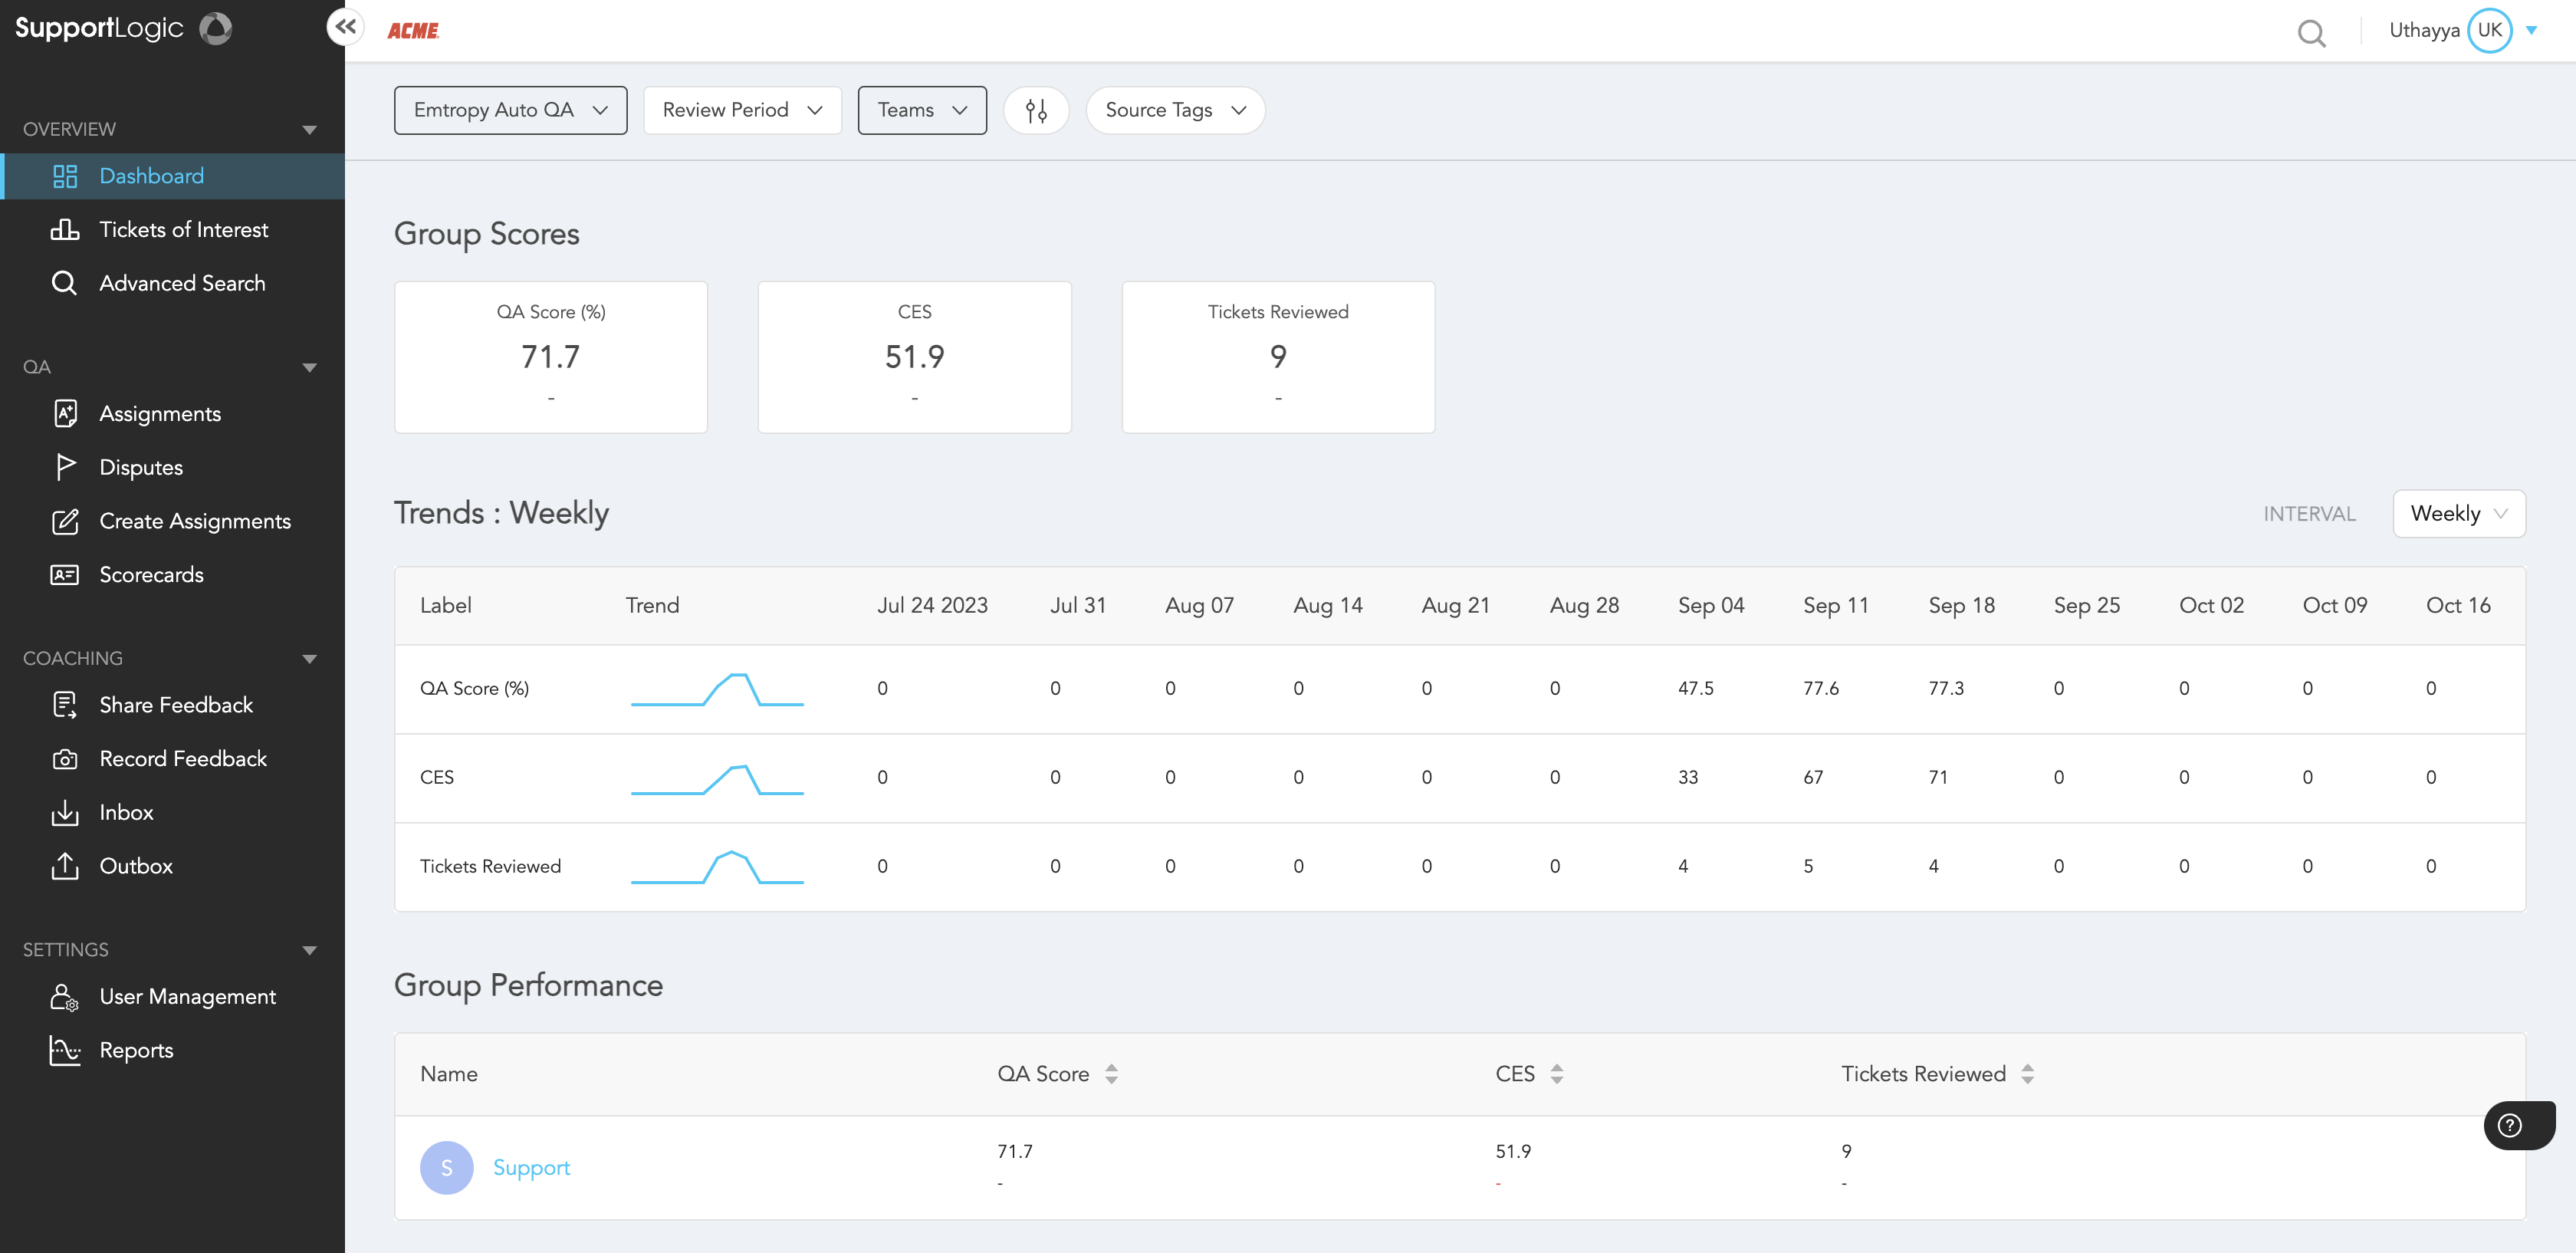Click the CES value 67
The height and width of the screenshot is (1253, 2576).
1813,778
